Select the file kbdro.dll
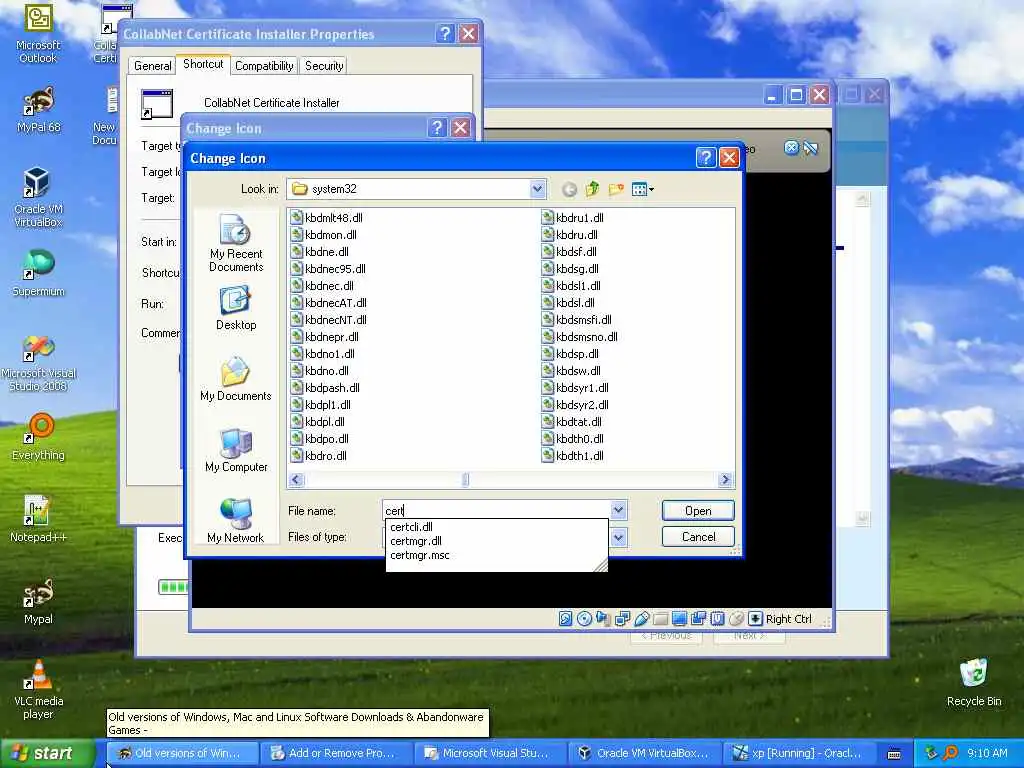The image size is (1024, 768). 319,455
